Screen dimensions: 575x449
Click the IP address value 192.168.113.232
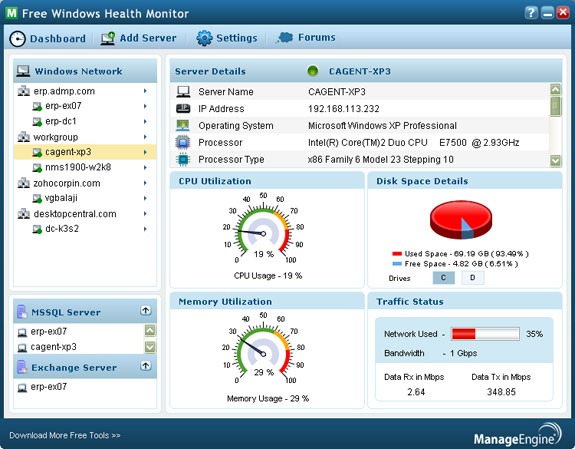(x=344, y=109)
